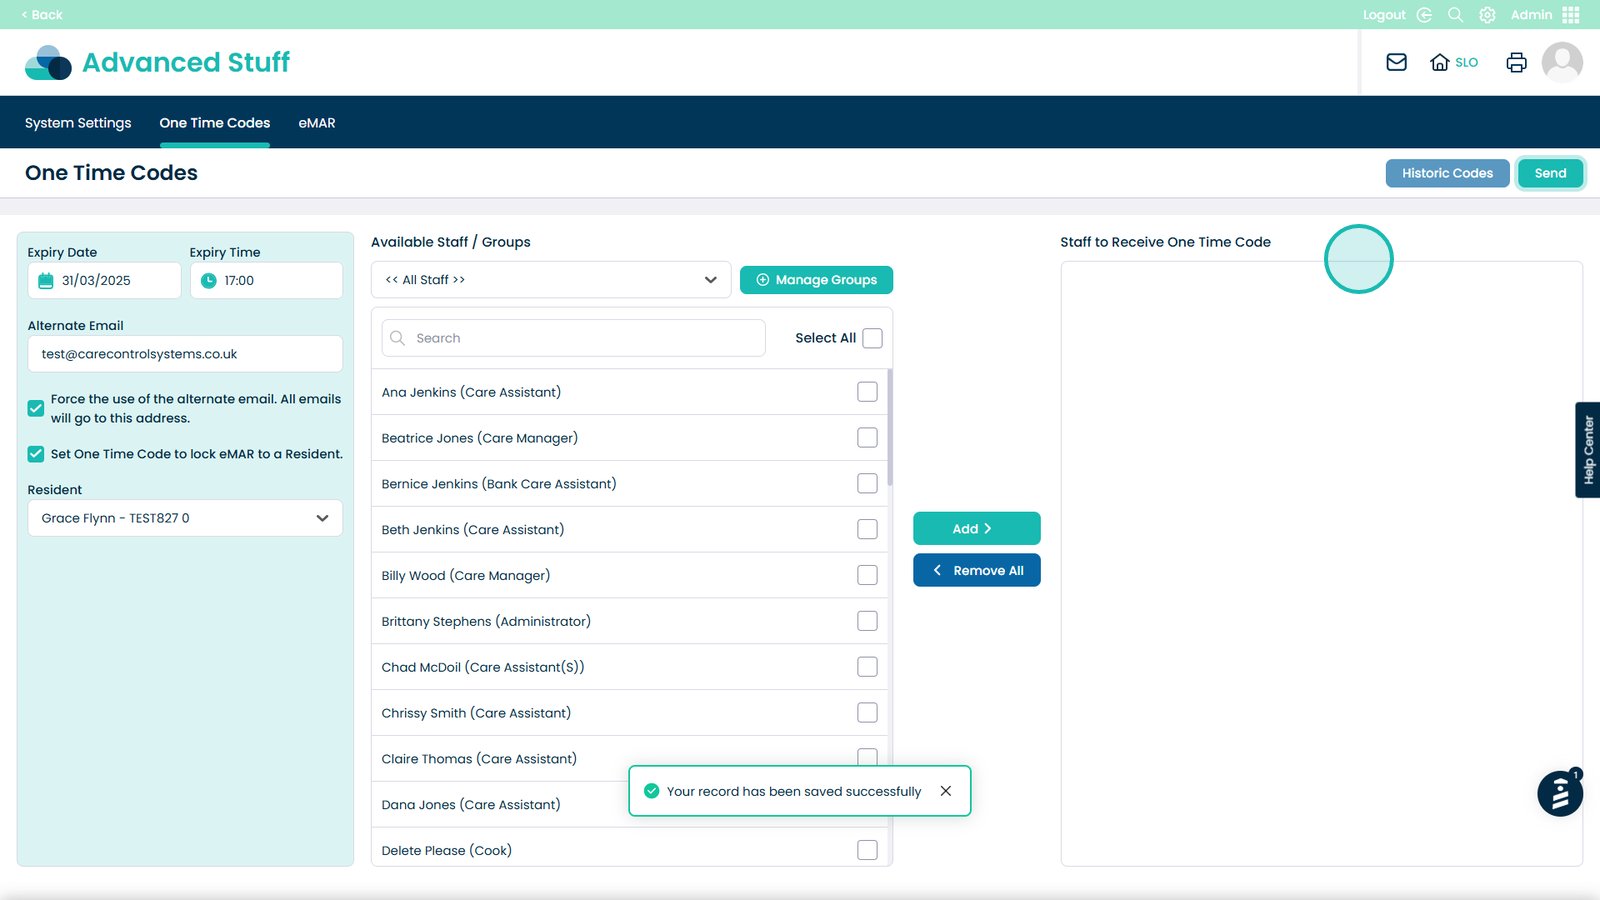Image resolution: width=1600 pixels, height=900 pixels.
Task: Check the box for Beatrice Jones
Action: (x=867, y=438)
